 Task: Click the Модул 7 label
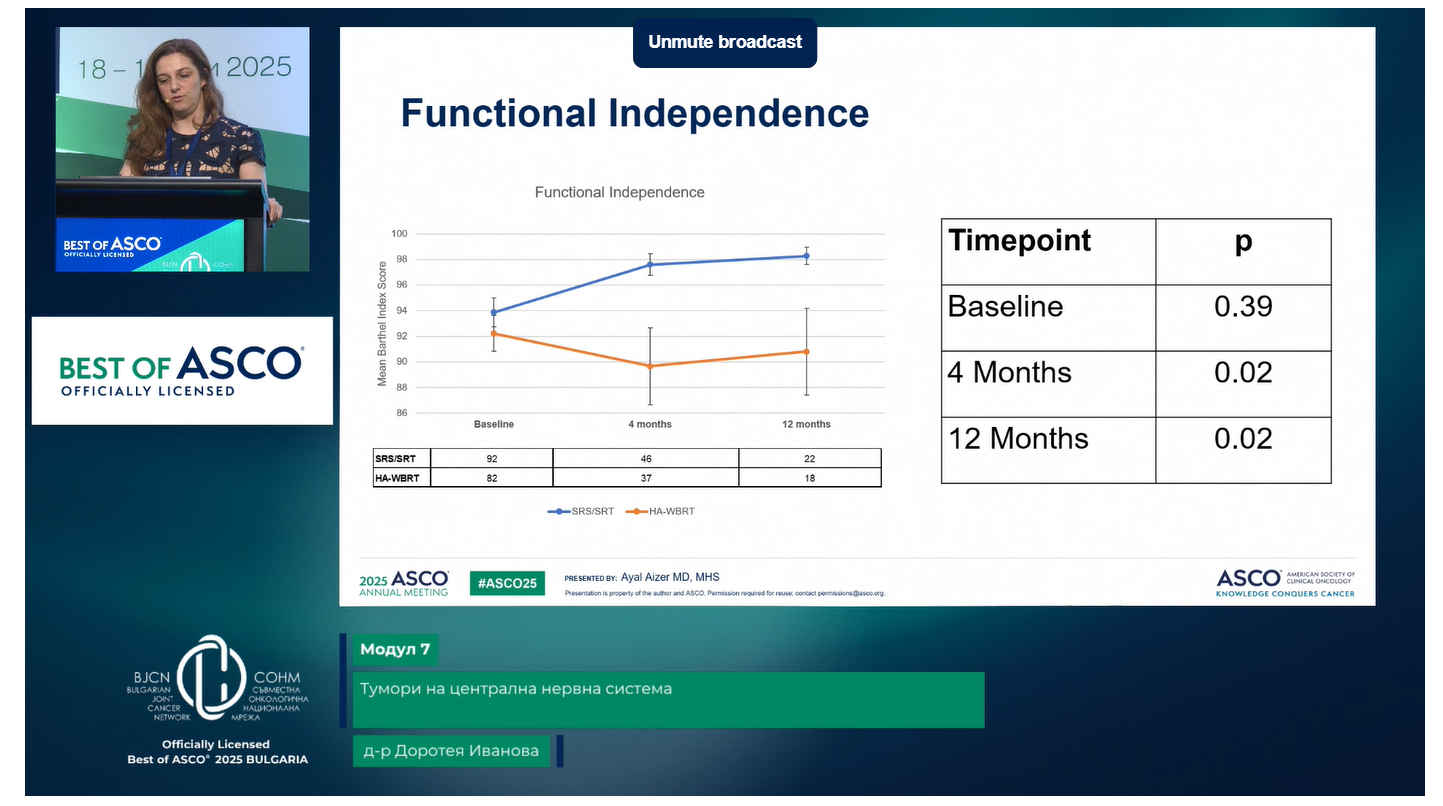click(395, 649)
